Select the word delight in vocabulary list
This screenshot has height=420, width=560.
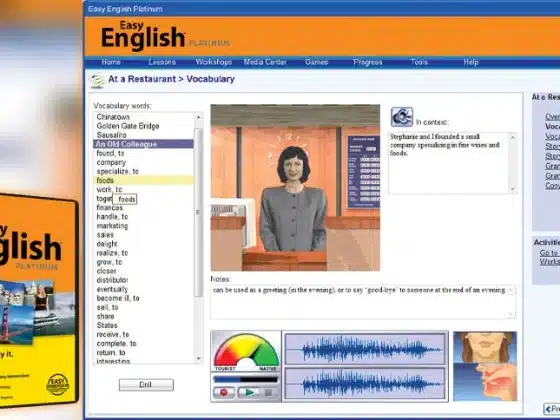coord(107,244)
